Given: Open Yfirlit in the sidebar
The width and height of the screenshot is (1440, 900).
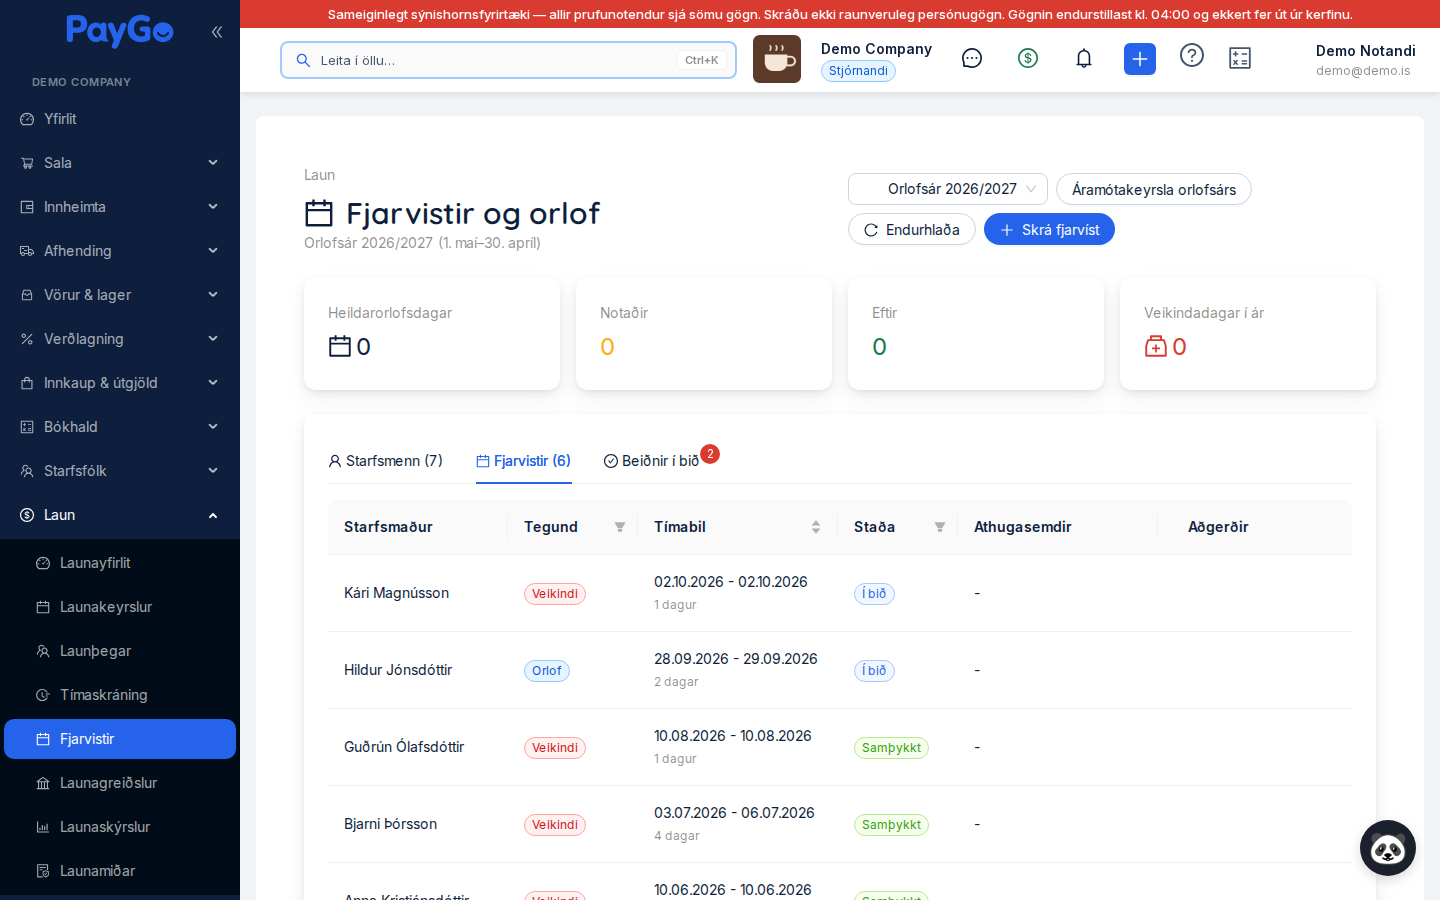Looking at the screenshot, I should (x=120, y=119).
